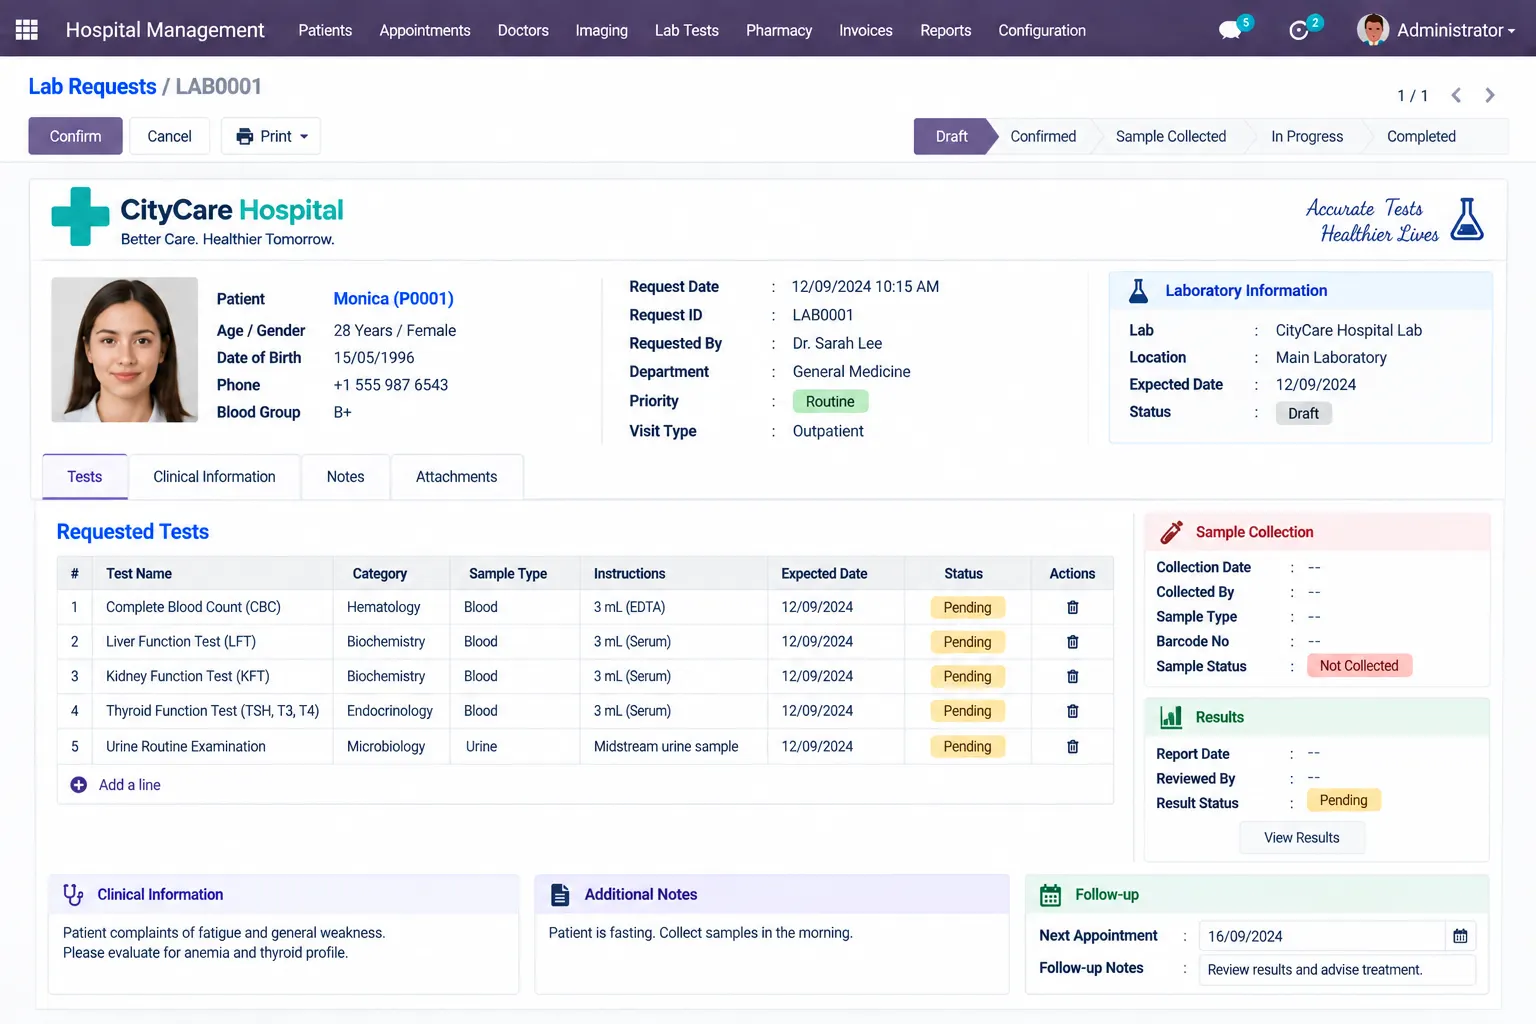Viewport: 1536px width, 1024px height.
Task: Click Monica's patient photo
Action: coord(125,350)
